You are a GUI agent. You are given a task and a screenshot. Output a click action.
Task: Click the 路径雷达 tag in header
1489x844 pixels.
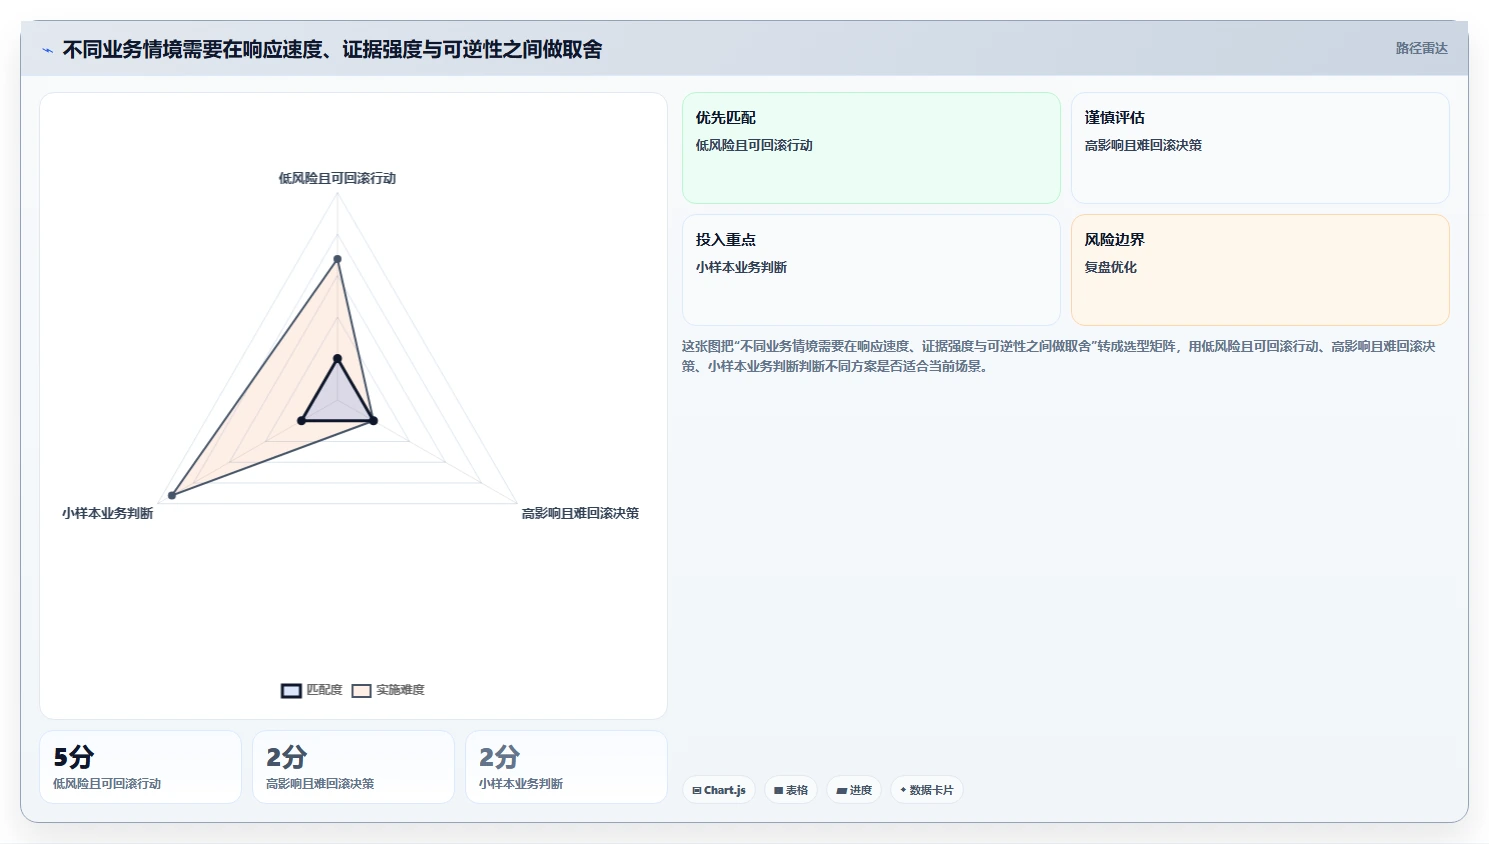click(x=1421, y=48)
